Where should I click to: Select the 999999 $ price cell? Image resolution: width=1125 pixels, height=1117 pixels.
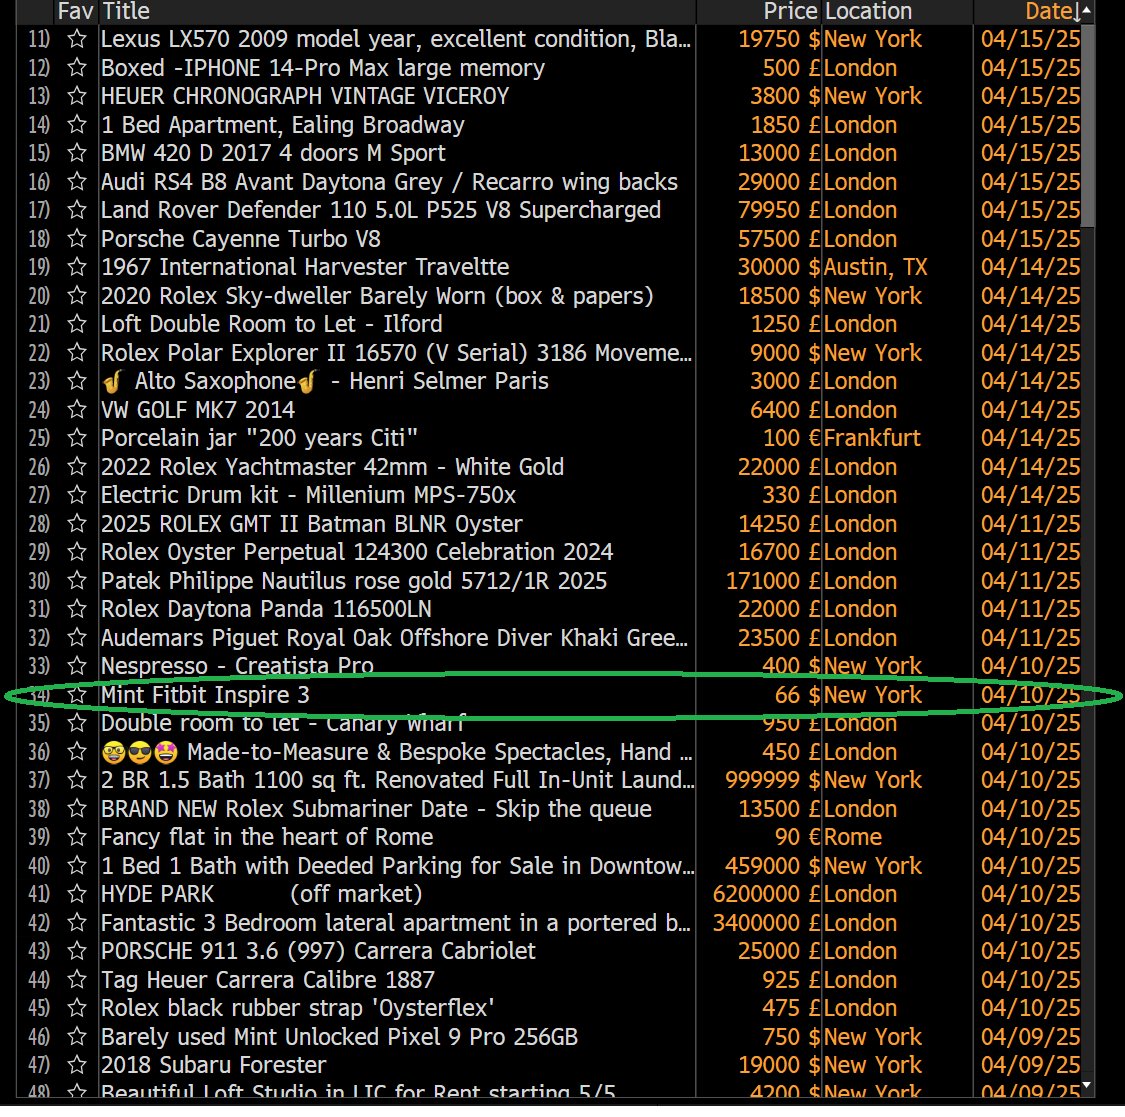773,781
